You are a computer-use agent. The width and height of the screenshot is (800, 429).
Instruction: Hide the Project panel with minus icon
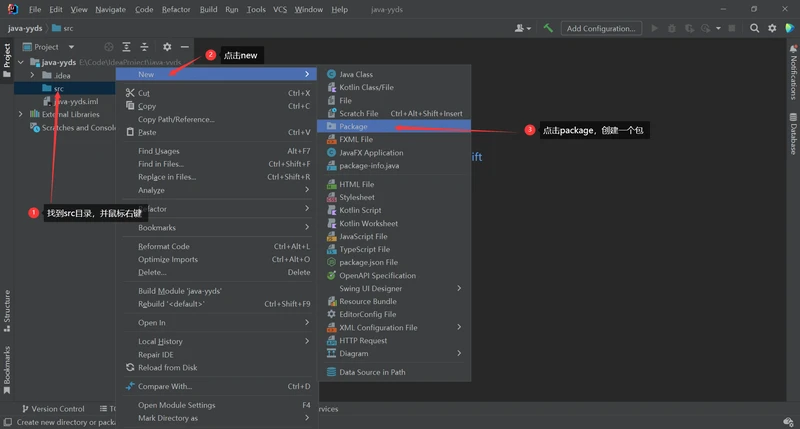tap(184, 47)
